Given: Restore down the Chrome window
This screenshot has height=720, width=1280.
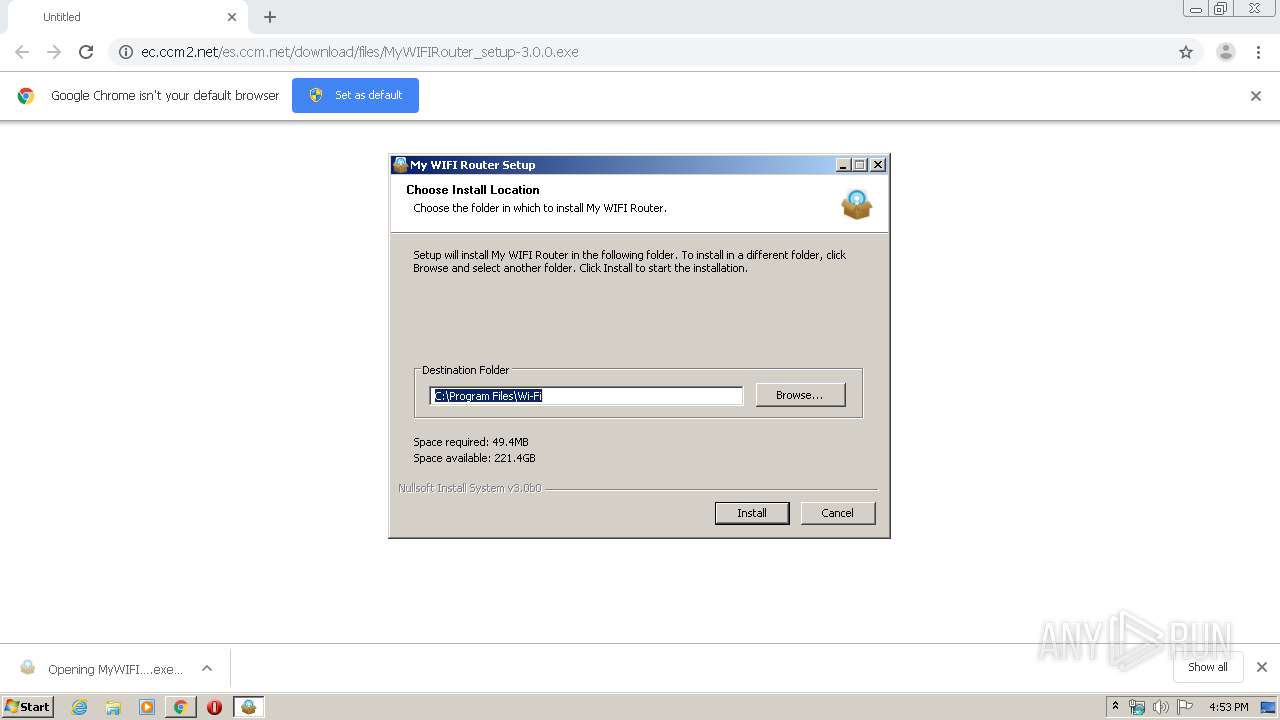Looking at the screenshot, I should [1221, 9].
